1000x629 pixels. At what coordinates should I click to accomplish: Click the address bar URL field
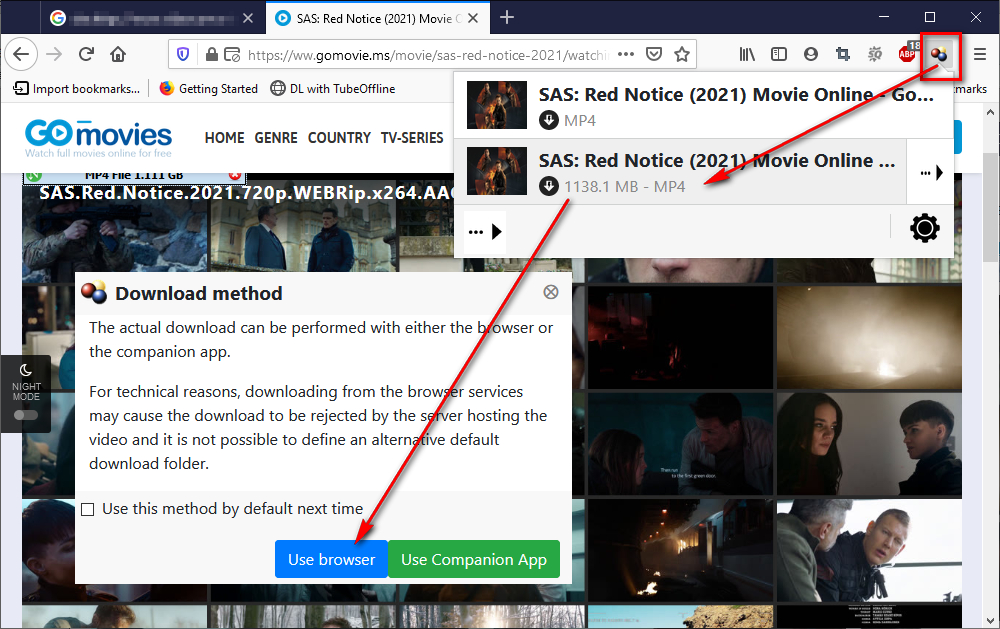tap(429, 55)
